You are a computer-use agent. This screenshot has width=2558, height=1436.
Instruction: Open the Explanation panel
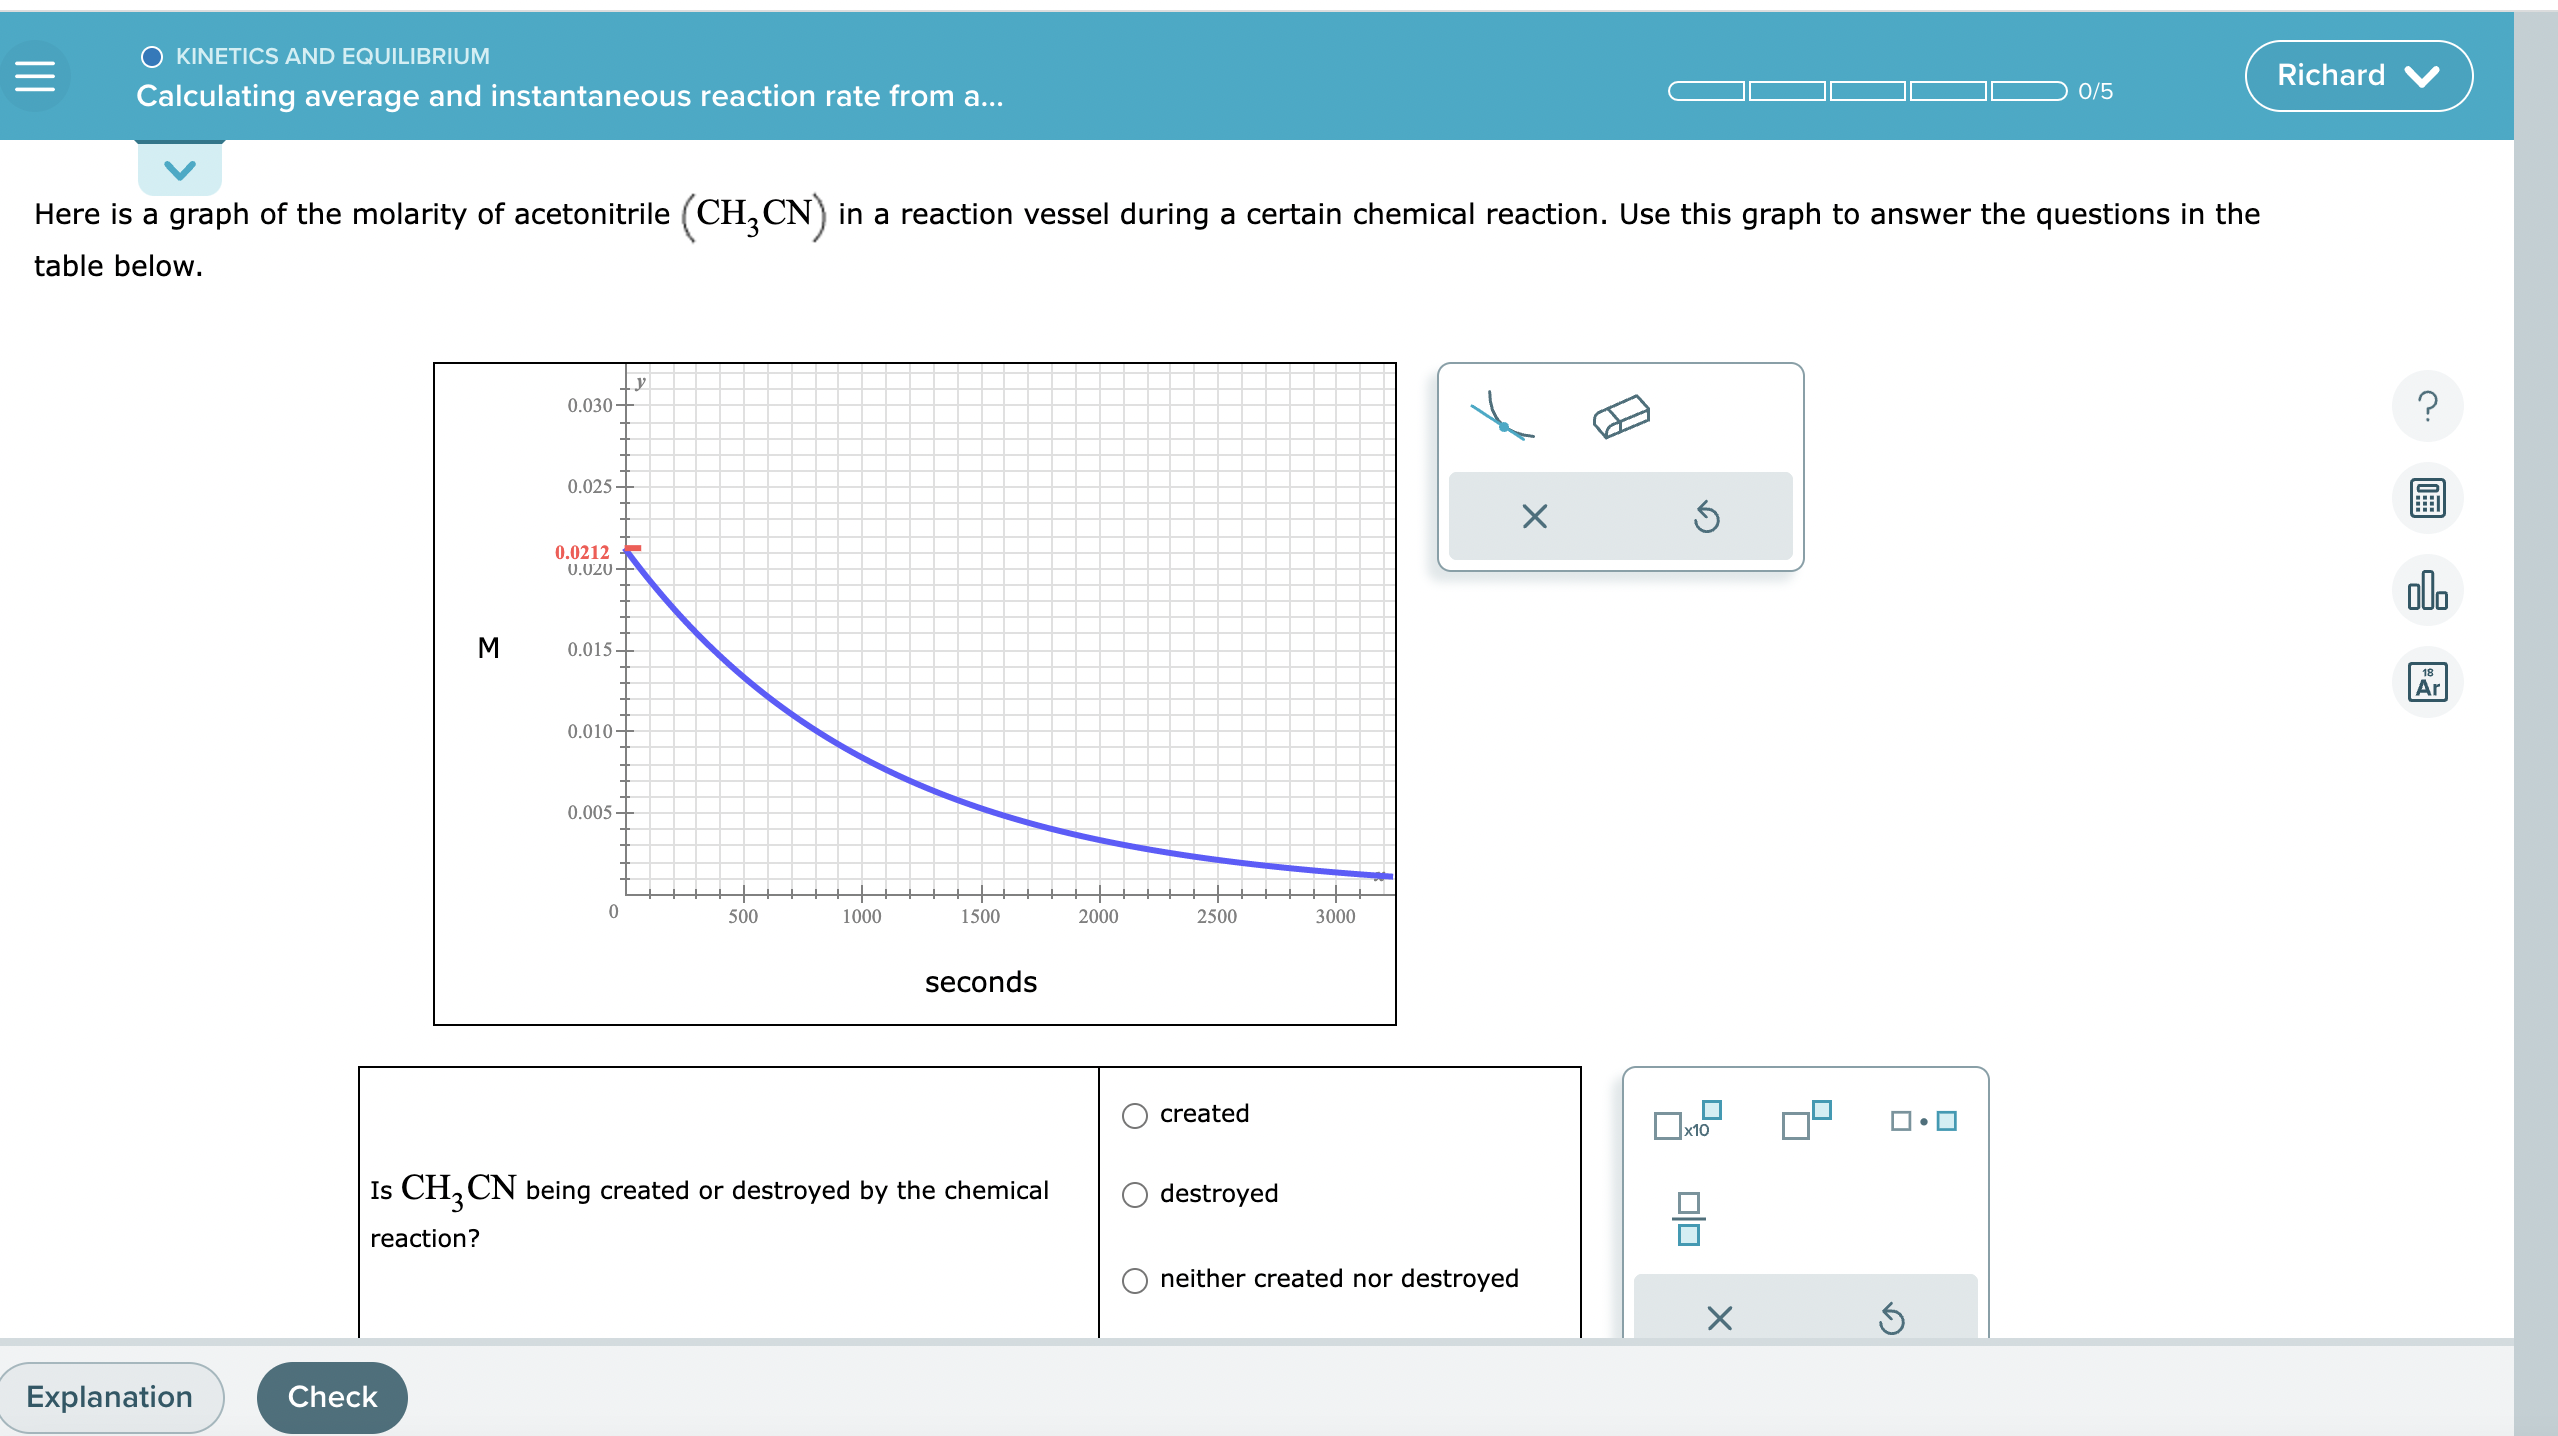point(110,1396)
